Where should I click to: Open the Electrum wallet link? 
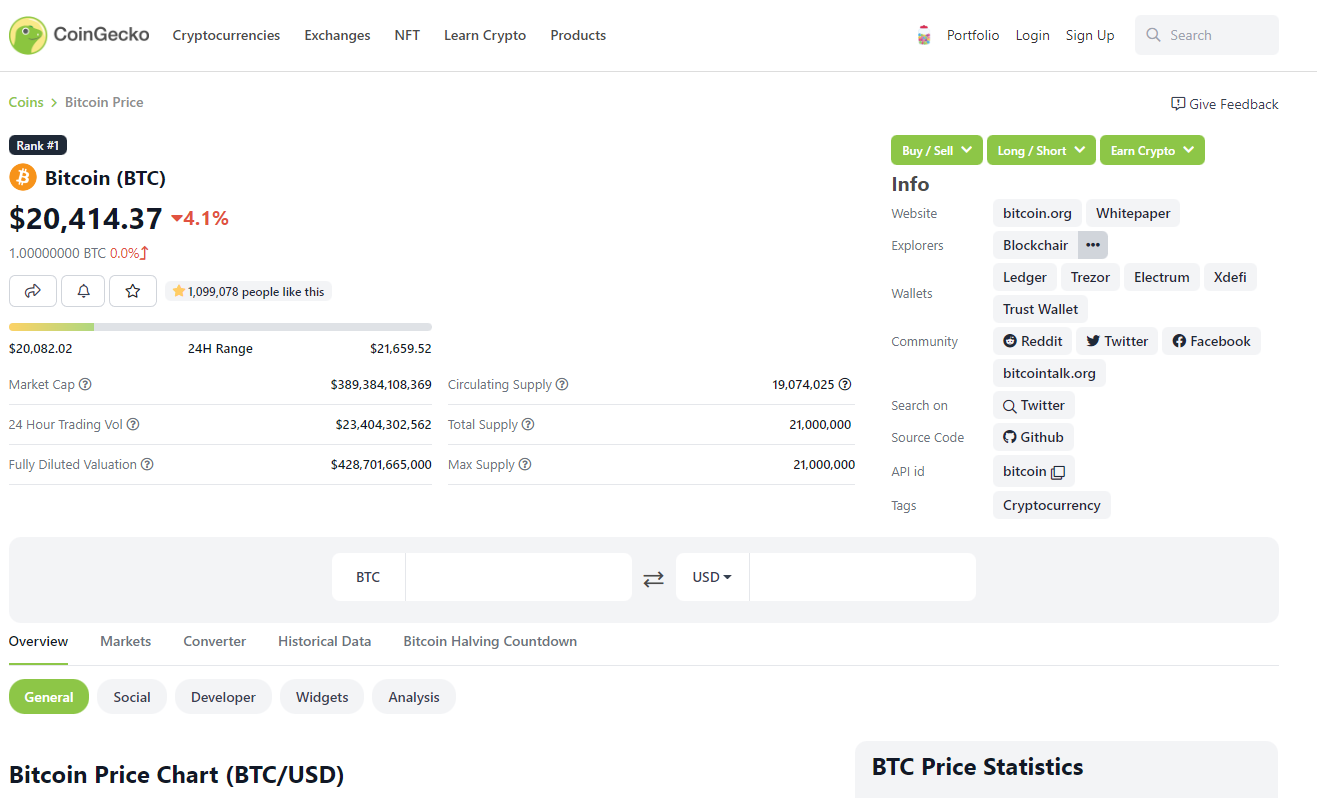[1162, 277]
